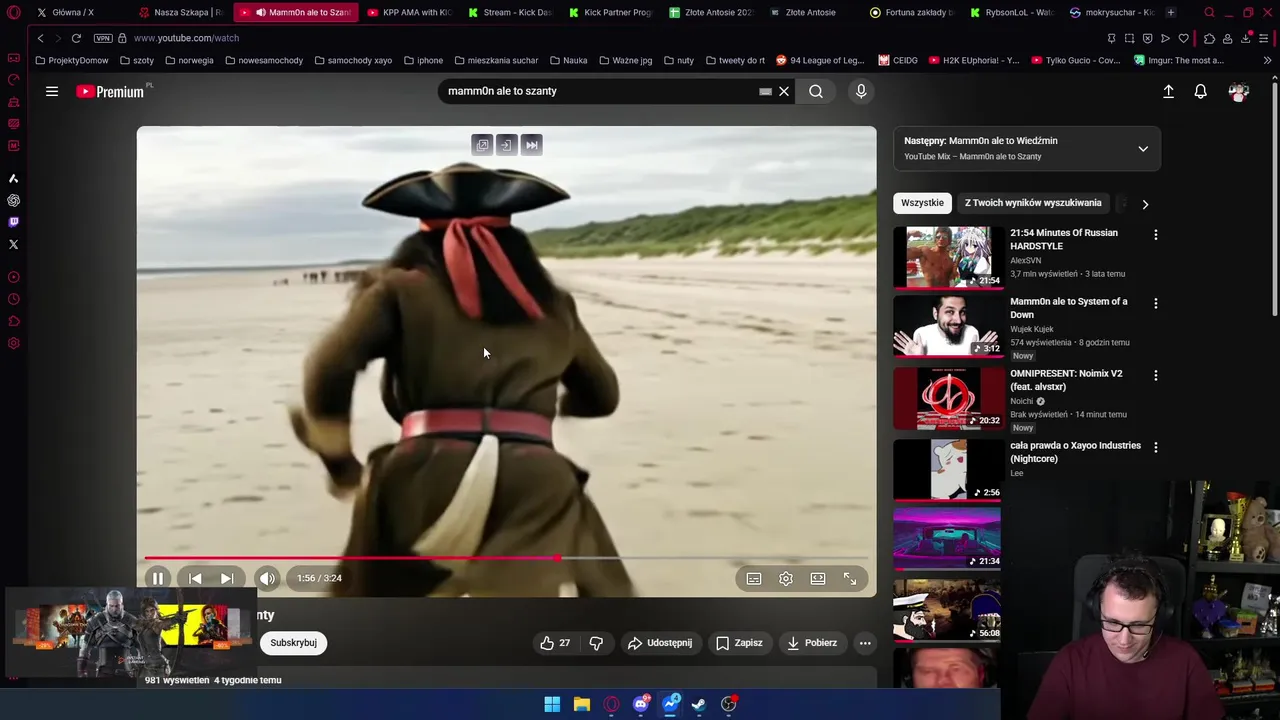Go to the YouTube Premium home logo
The image size is (1280, 720).
(111, 91)
